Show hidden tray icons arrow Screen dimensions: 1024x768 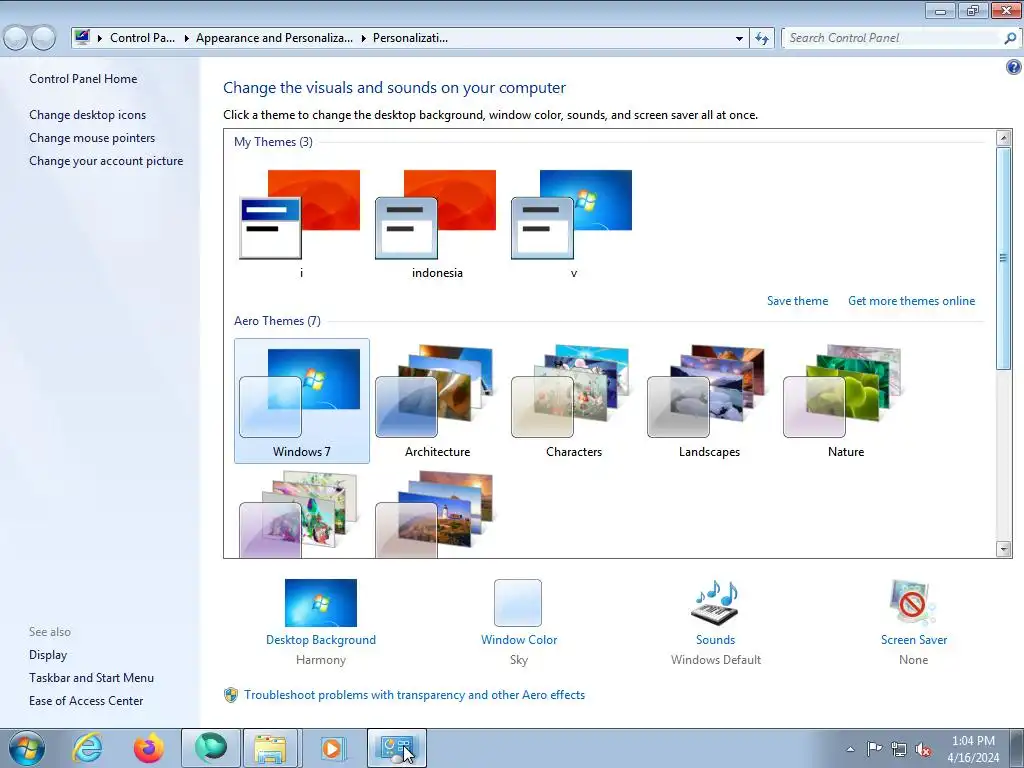coord(850,749)
